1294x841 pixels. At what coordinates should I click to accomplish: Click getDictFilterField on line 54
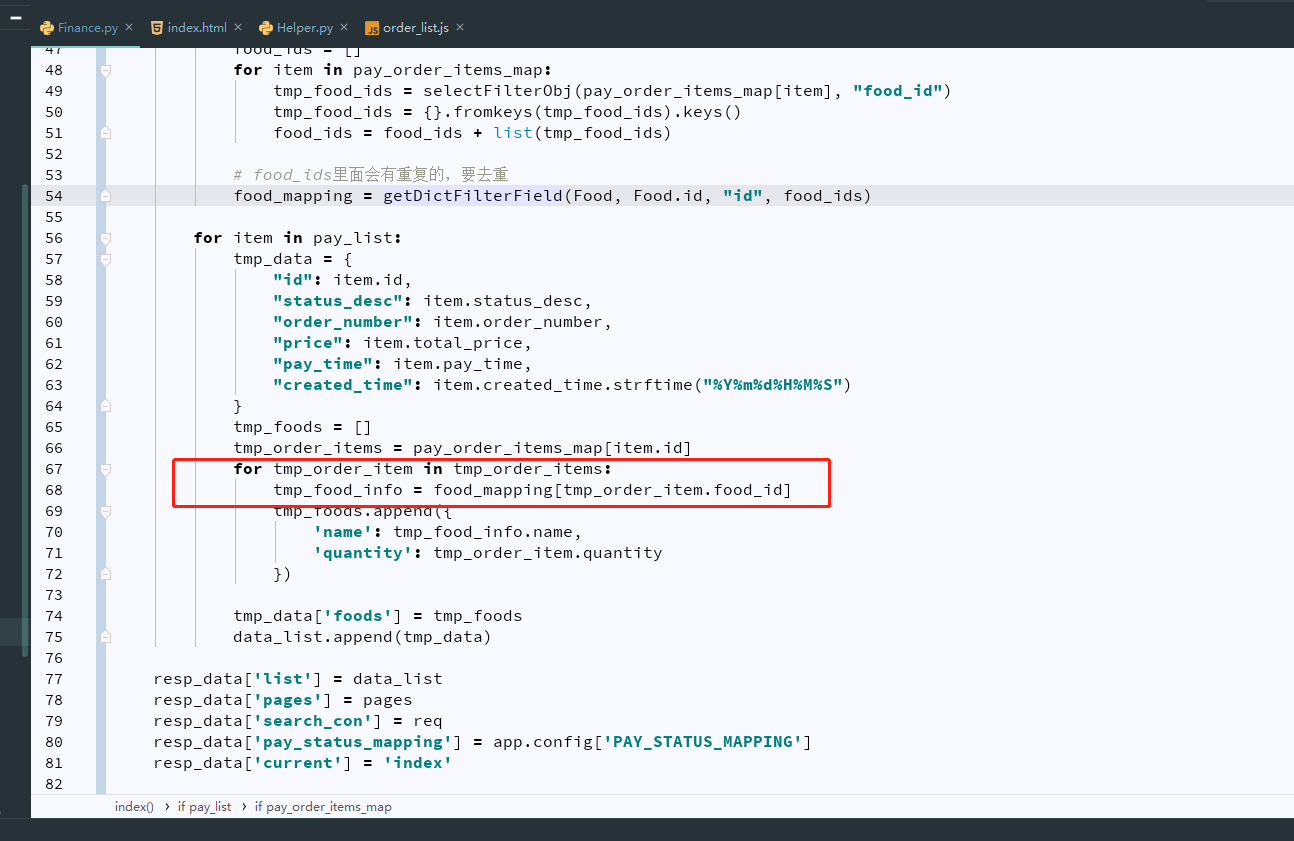coord(474,195)
